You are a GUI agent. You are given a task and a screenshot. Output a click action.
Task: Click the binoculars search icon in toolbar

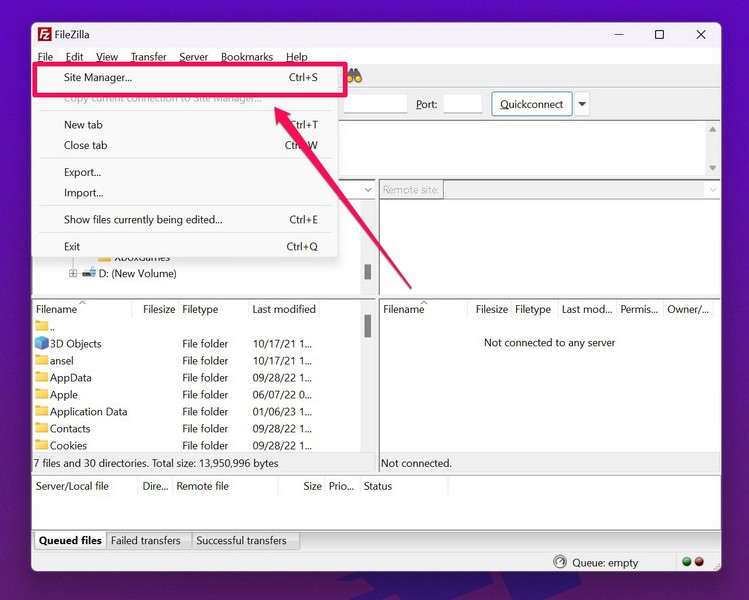[x=353, y=76]
